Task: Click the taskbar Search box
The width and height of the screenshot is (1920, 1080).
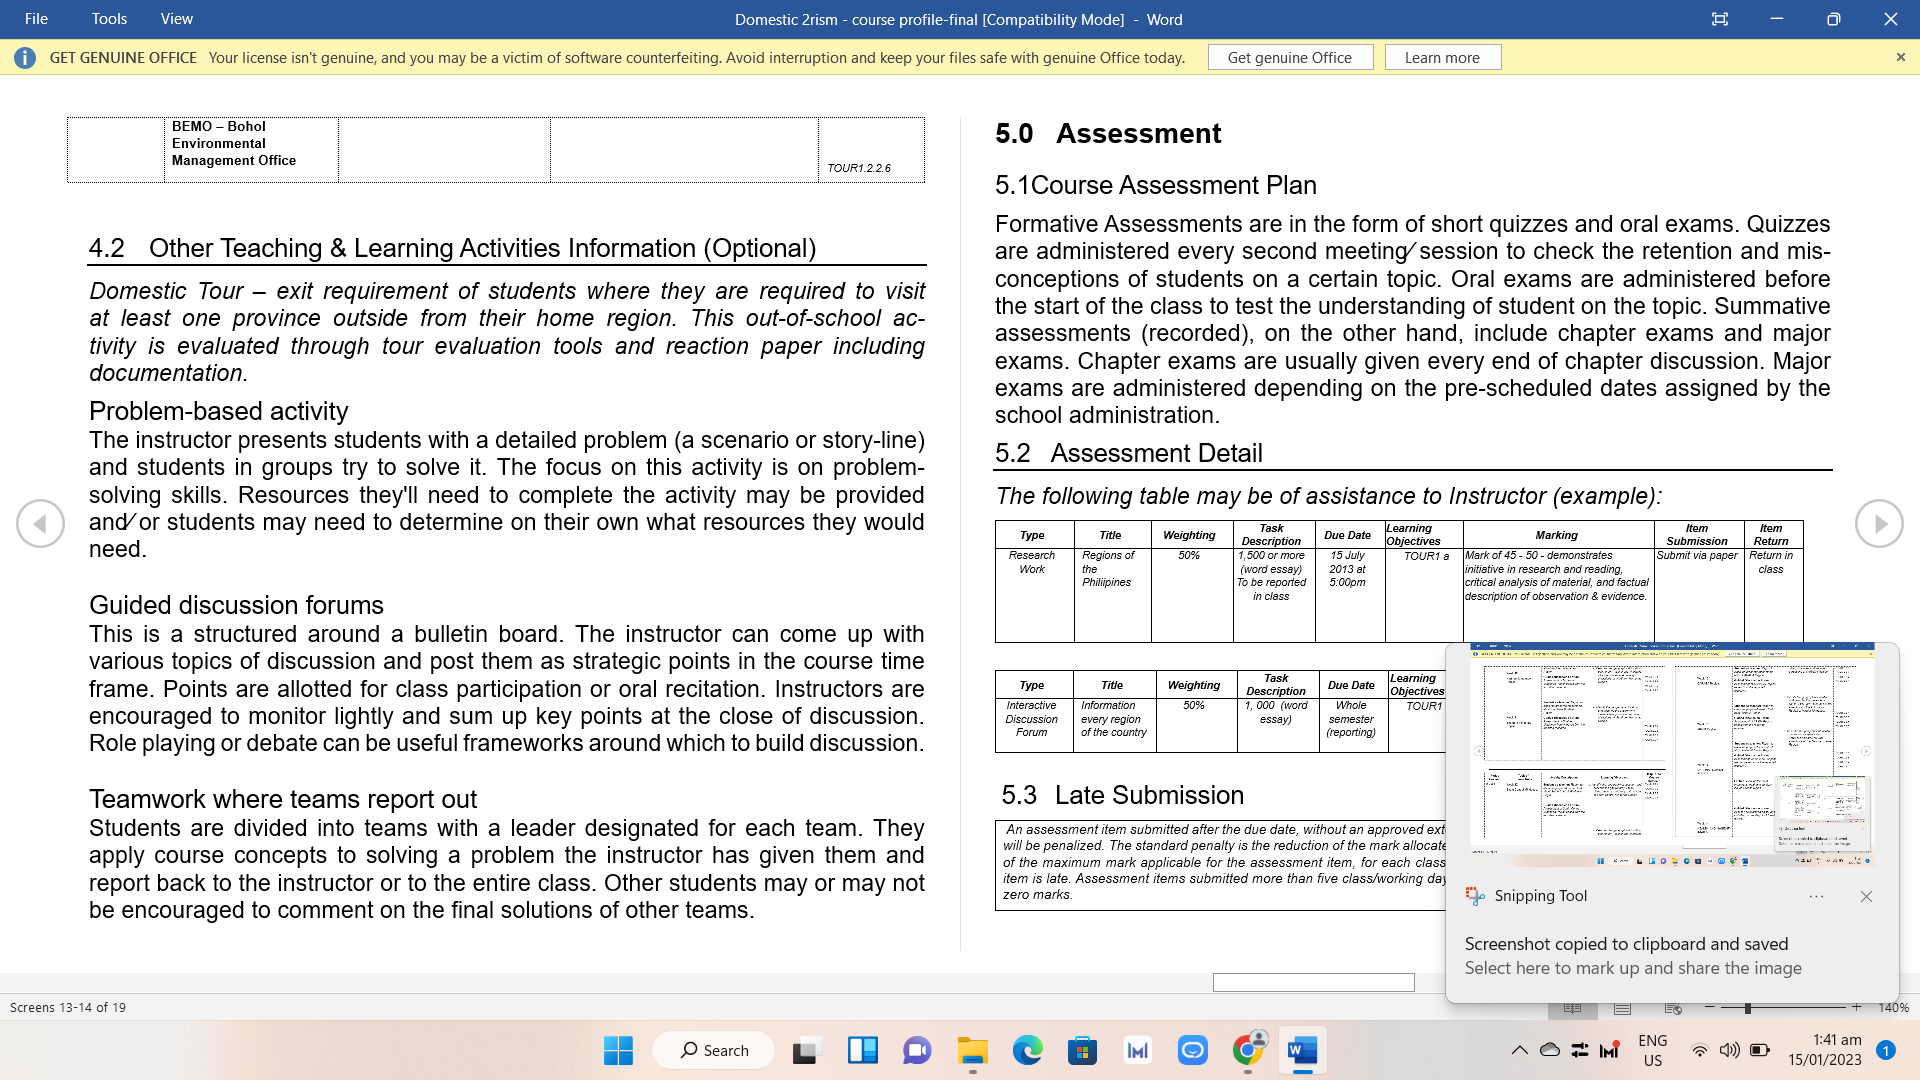Action: point(714,1050)
